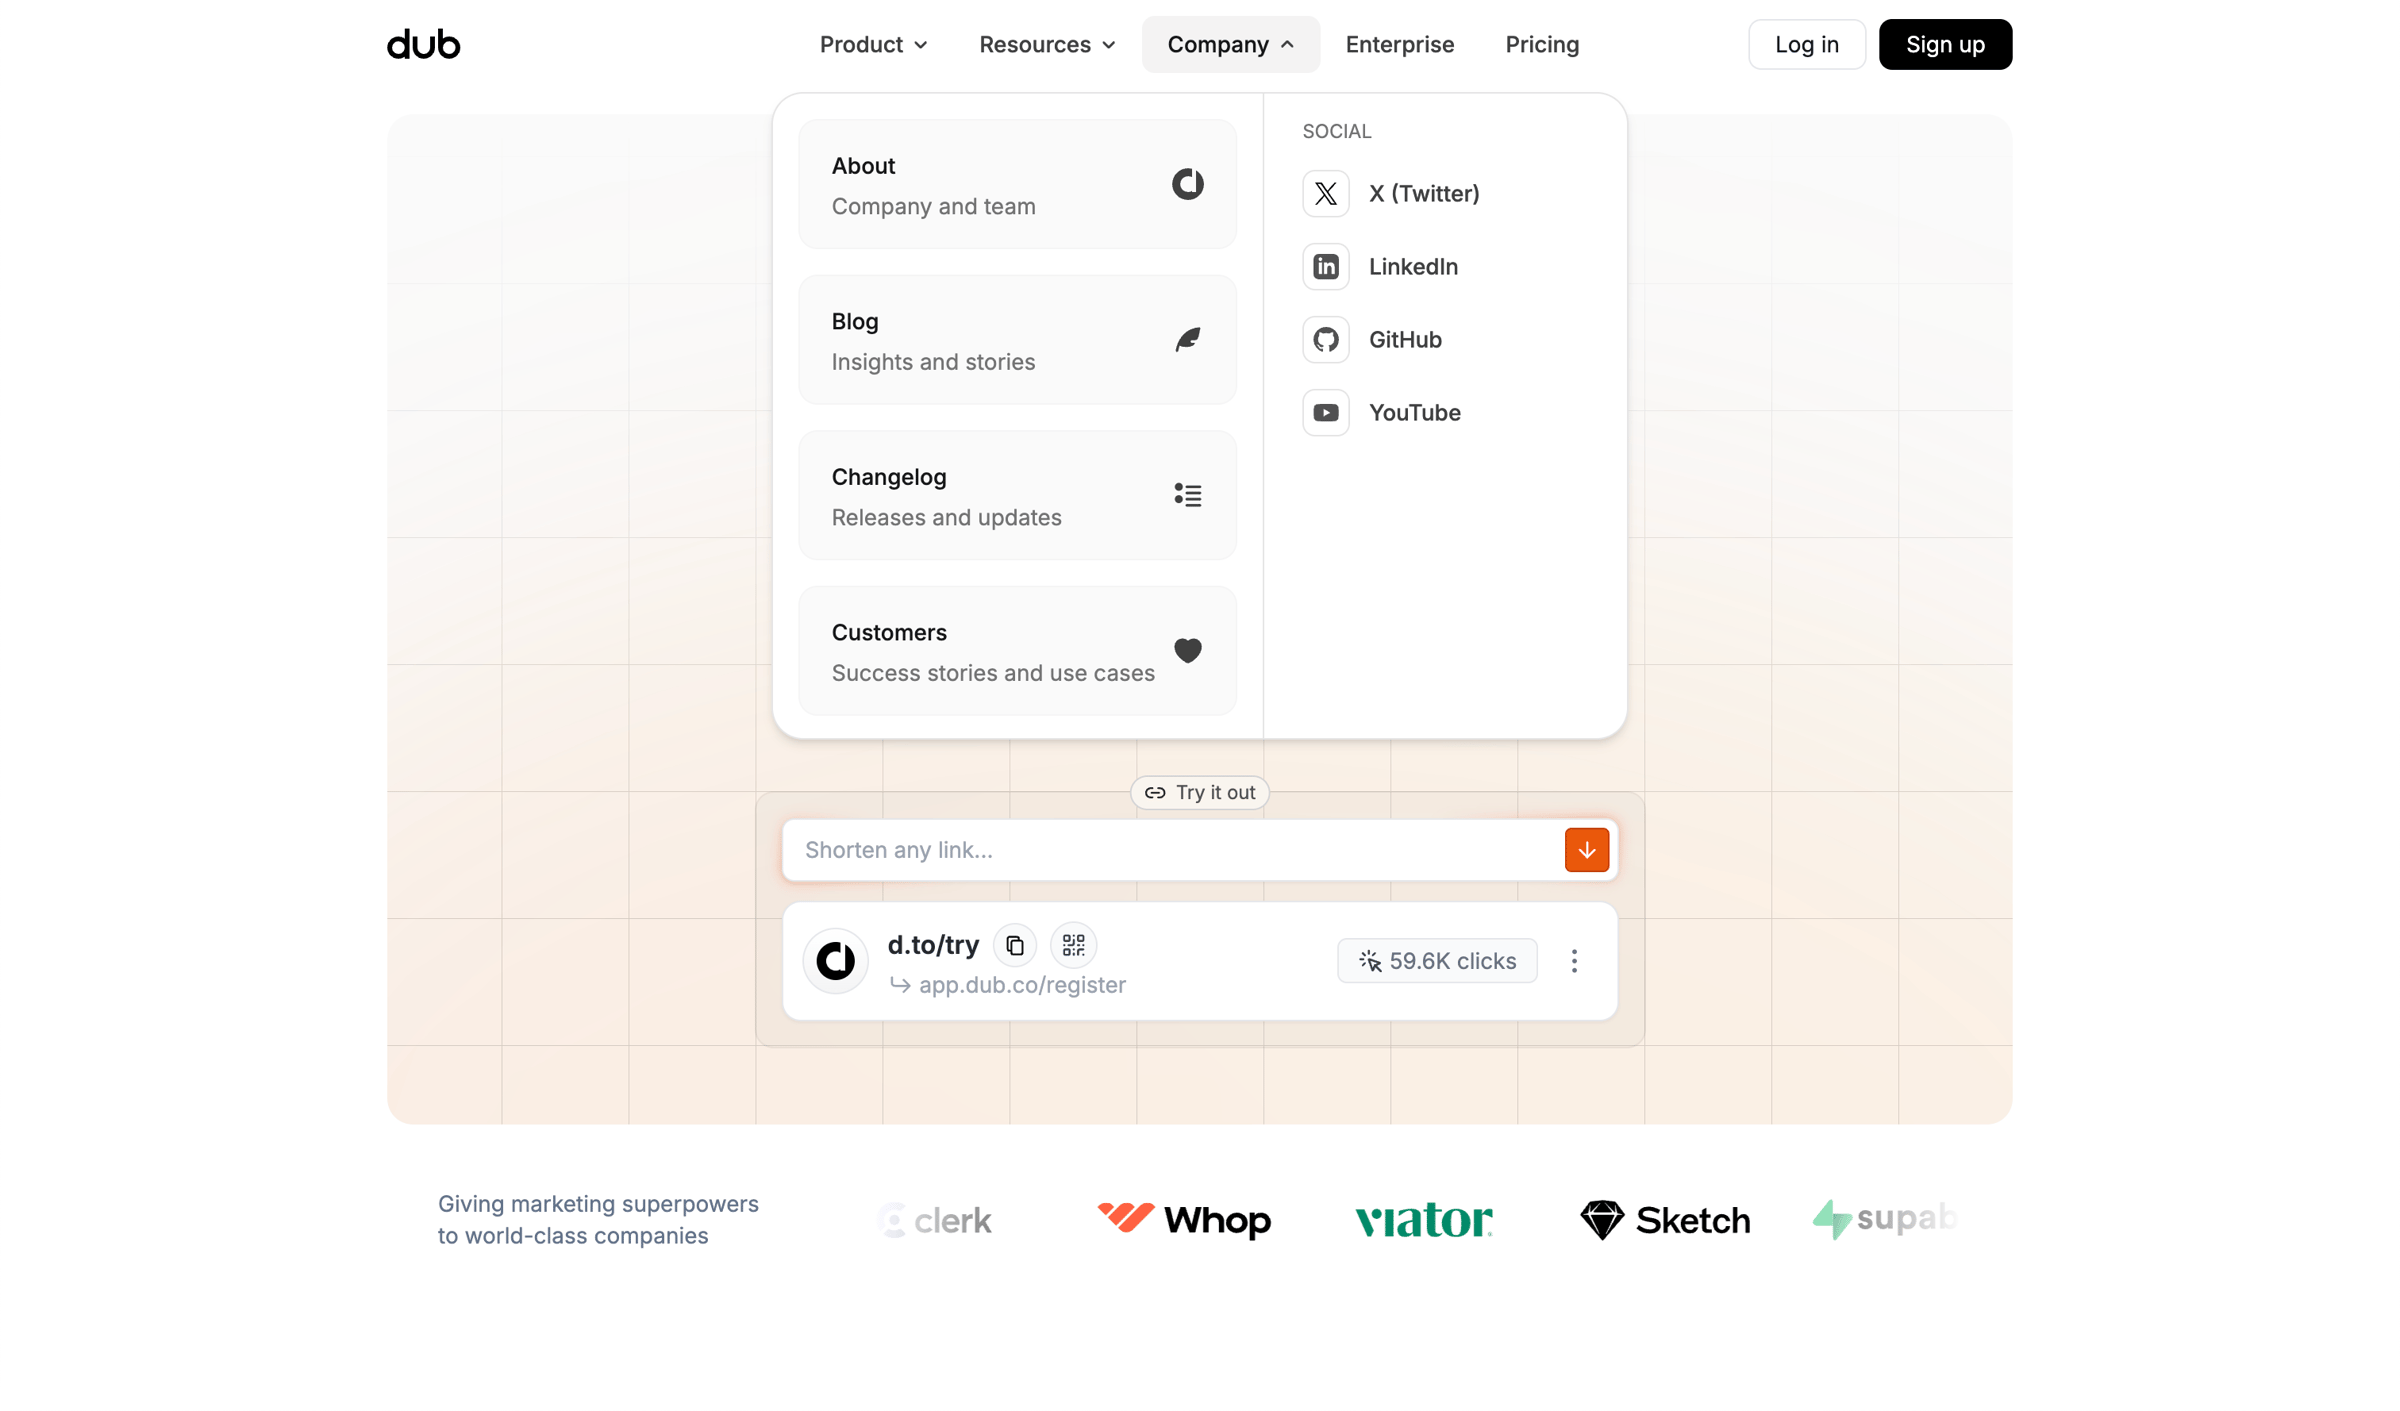Screen dimensions: 2400x1411
Task: Open the Pricing page
Action: 1542,44
